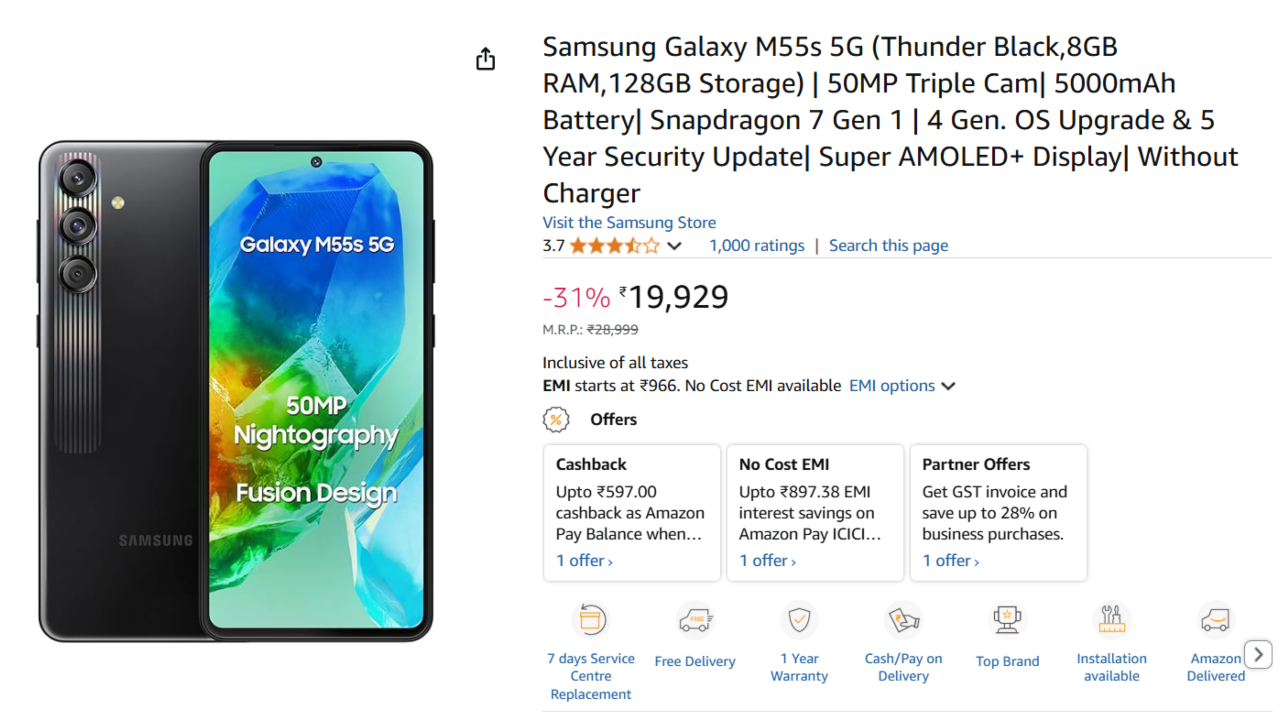The width and height of the screenshot is (1280, 720).
Task: Click Search this page link
Action: coord(888,246)
